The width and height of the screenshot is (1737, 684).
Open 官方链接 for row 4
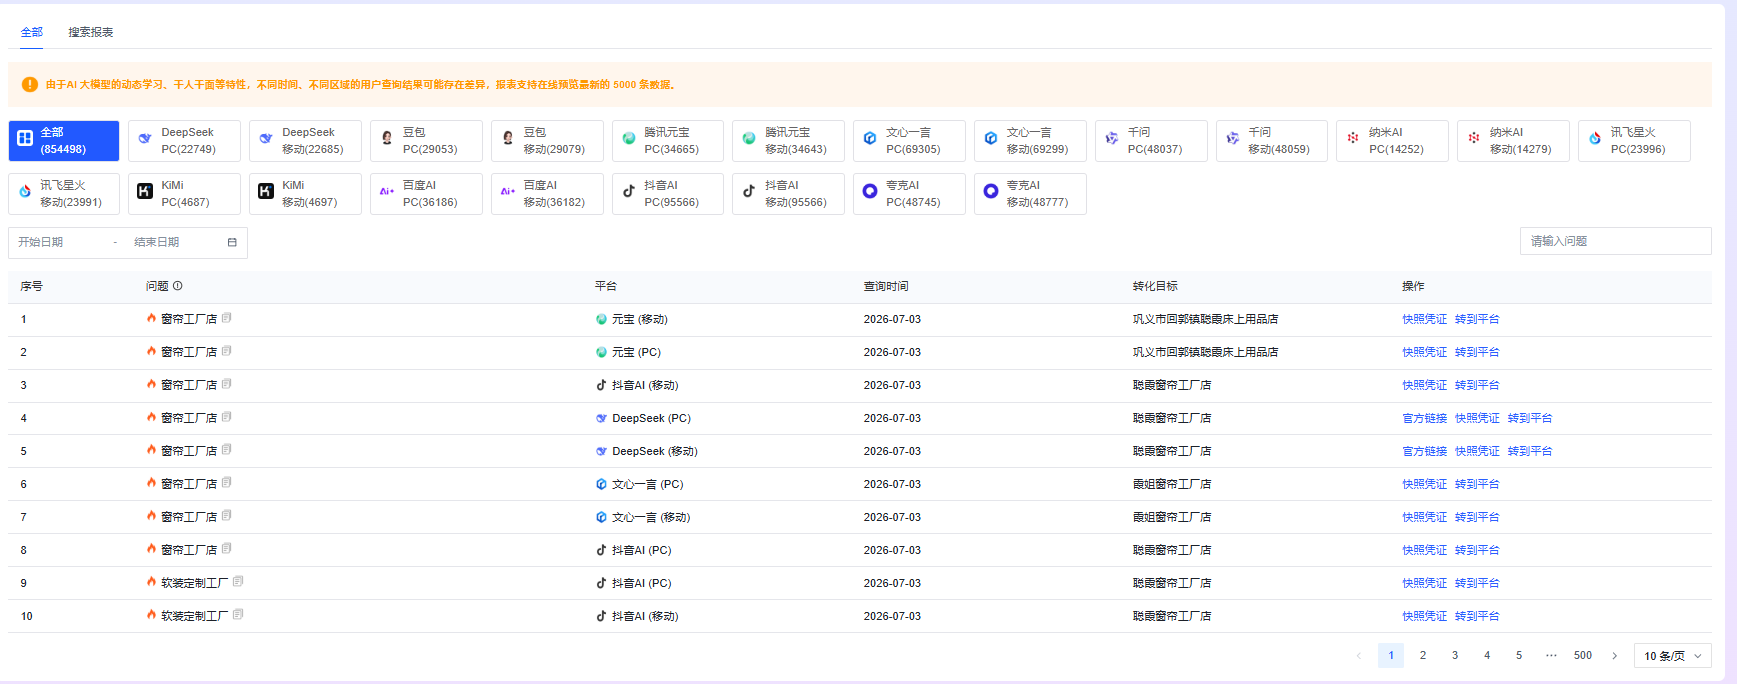(1424, 418)
